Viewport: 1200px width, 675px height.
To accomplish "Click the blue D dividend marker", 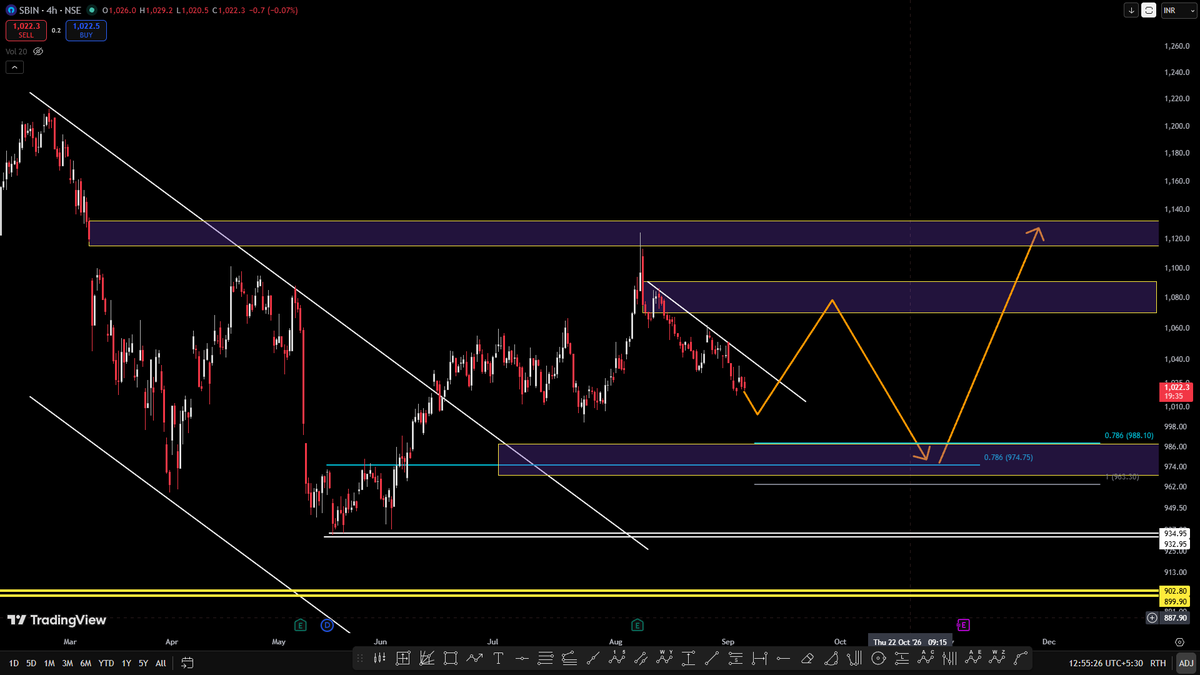I will [x=327, y=625].
